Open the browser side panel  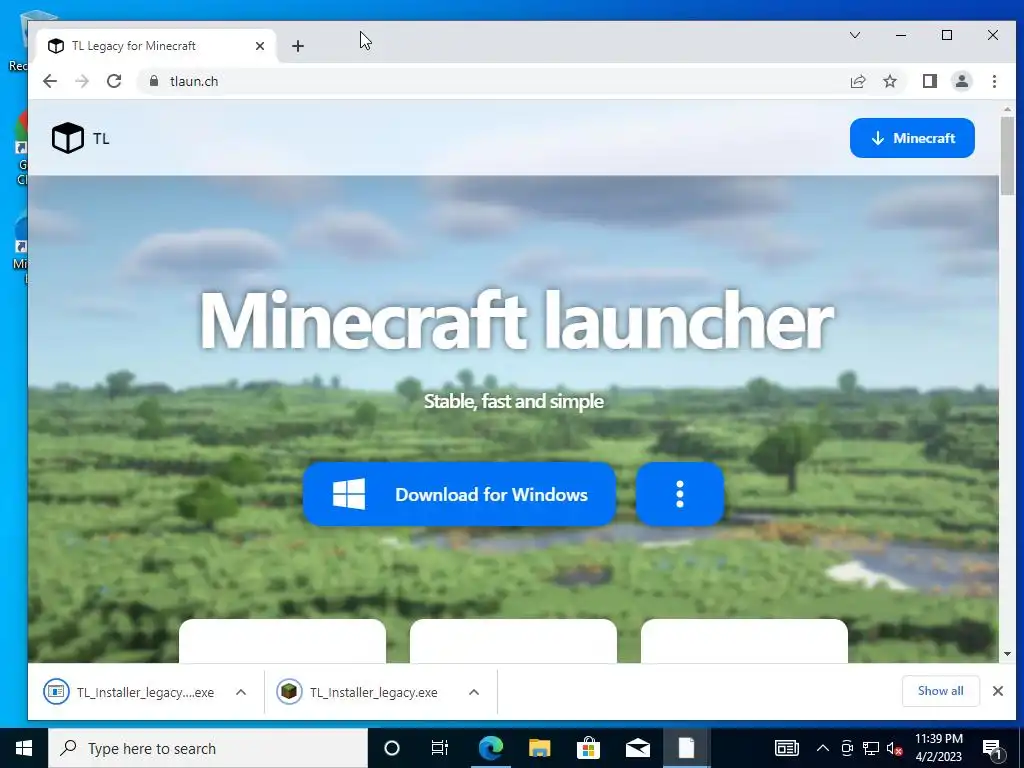point(929,81)
